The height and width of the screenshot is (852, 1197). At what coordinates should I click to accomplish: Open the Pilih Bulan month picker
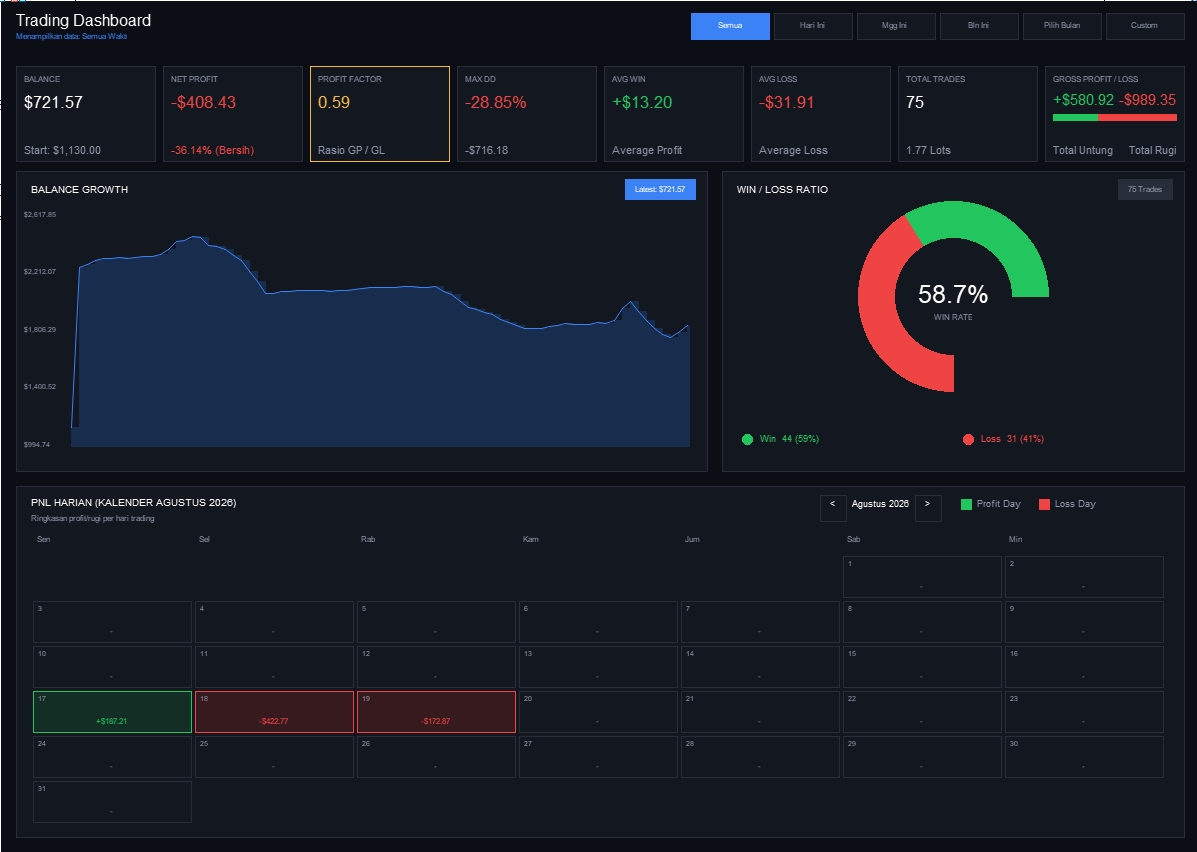click(1062, 26)
